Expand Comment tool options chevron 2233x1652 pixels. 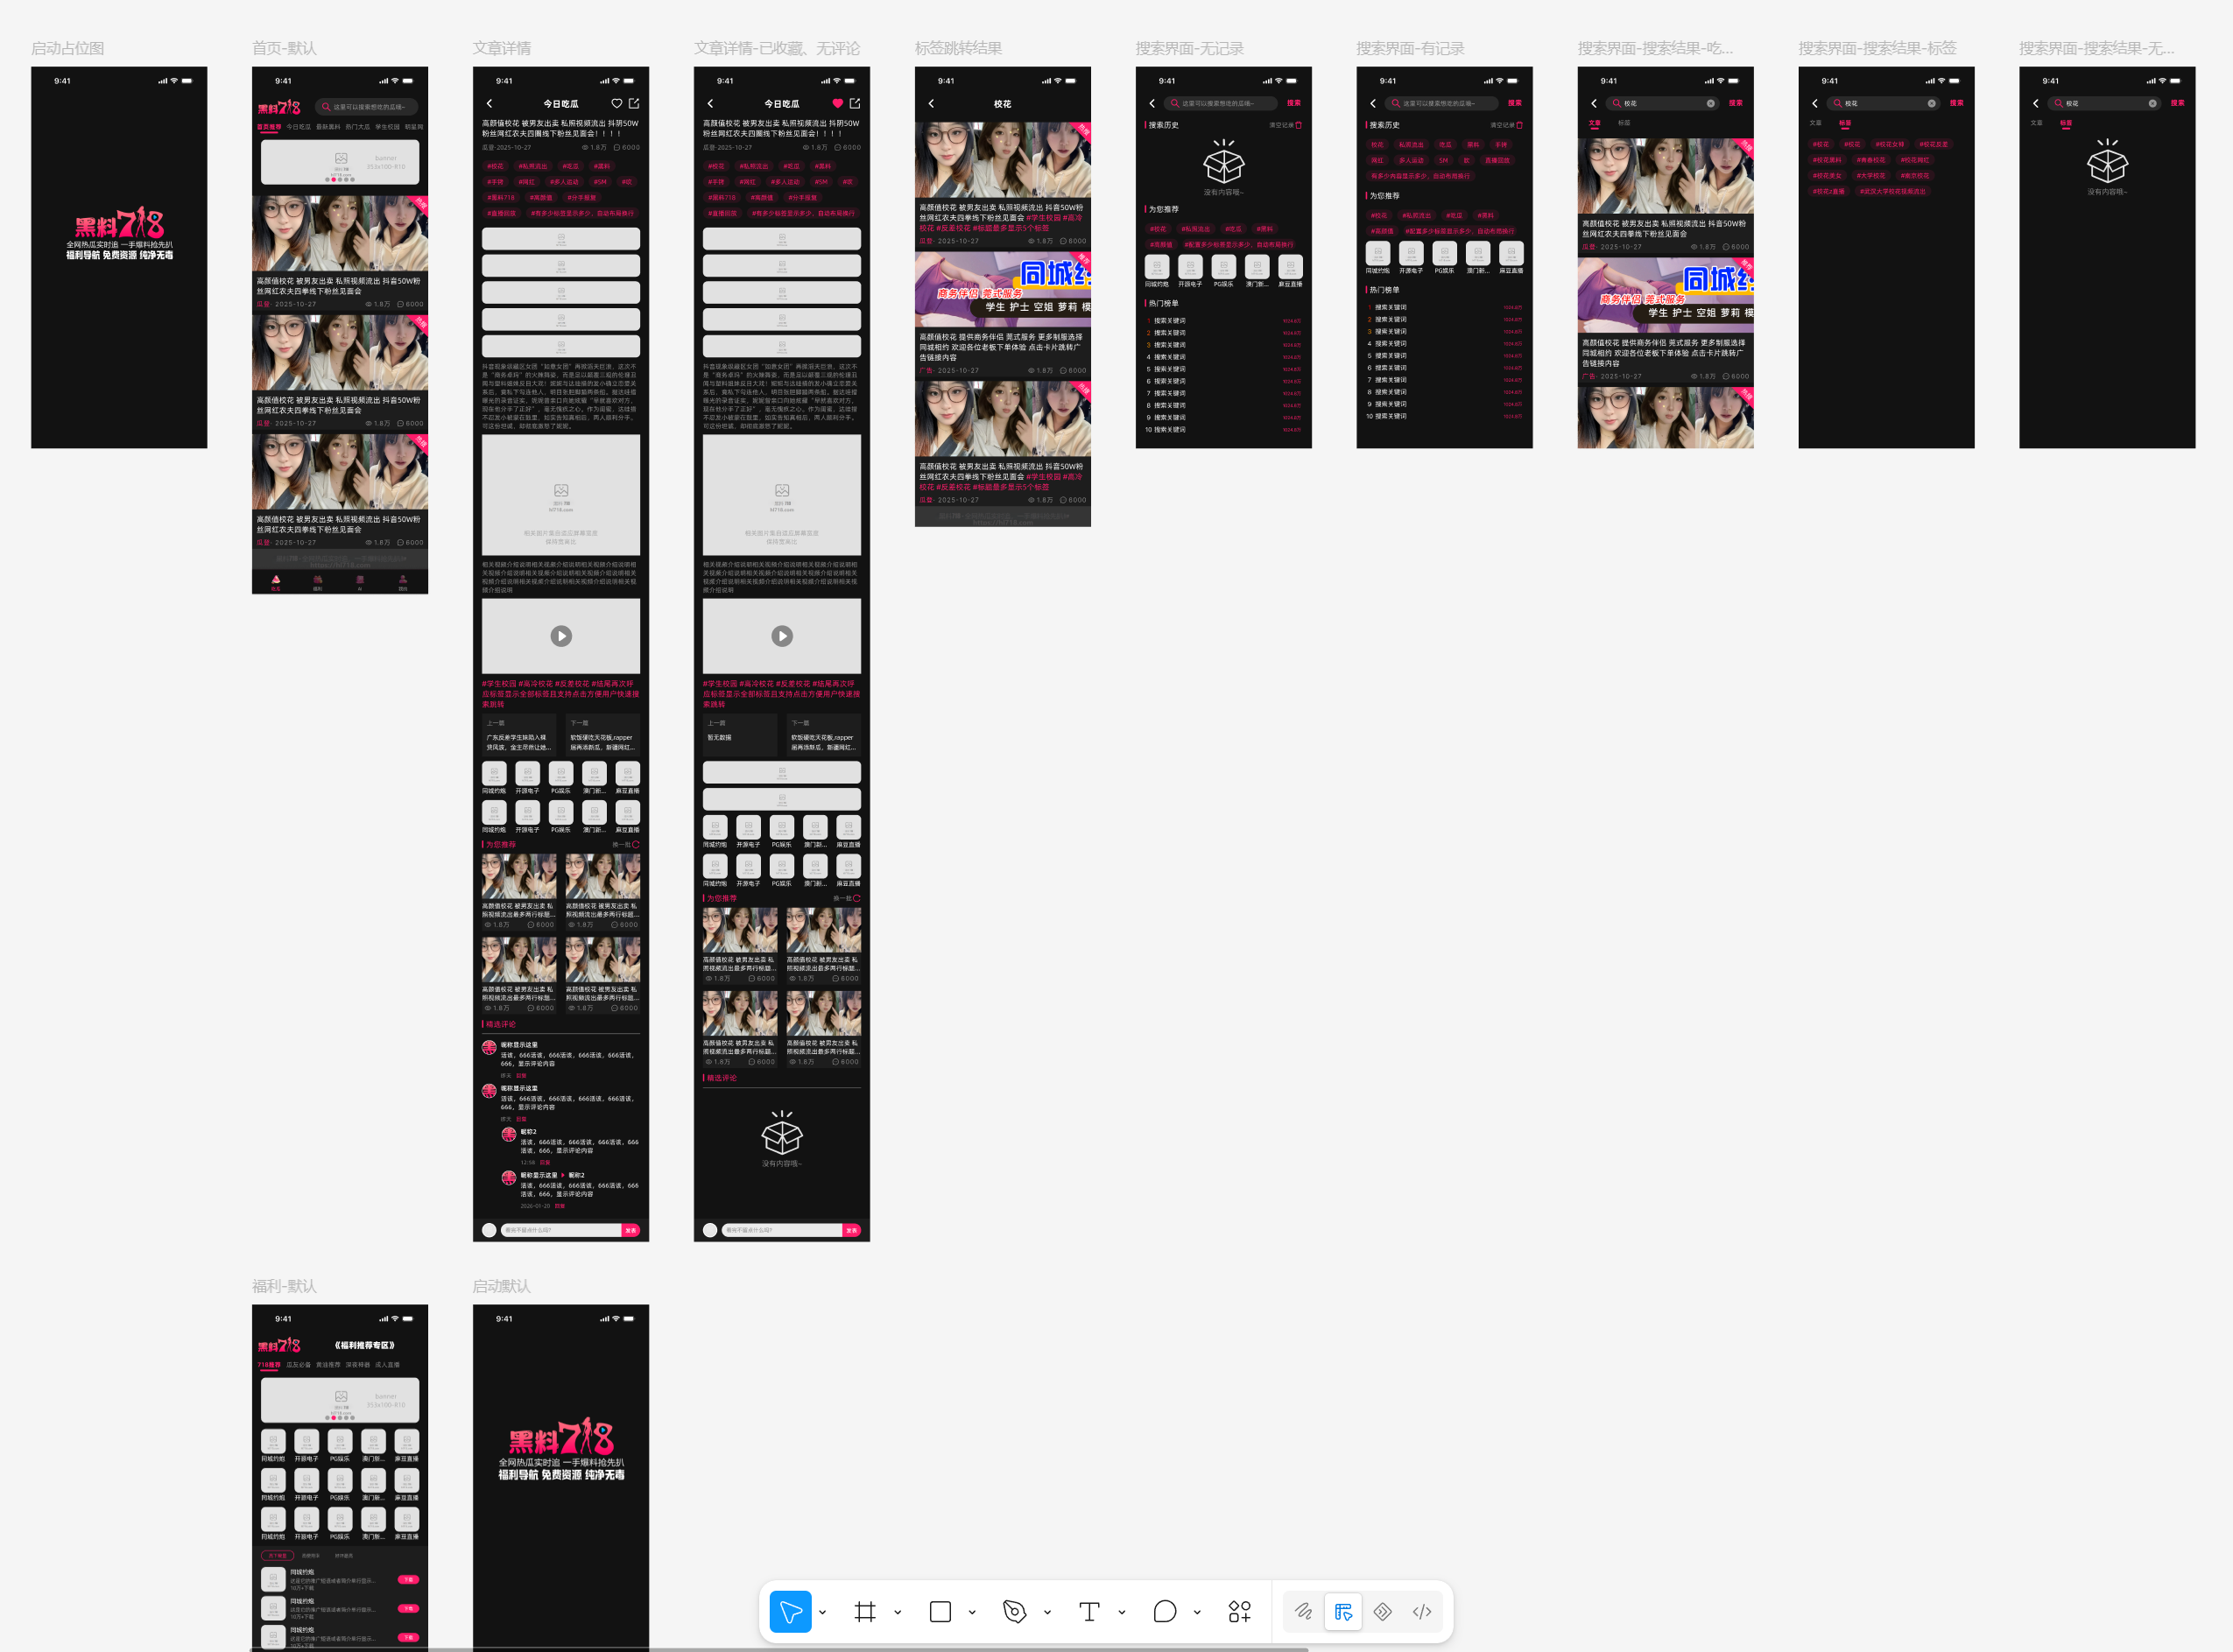pos(1197,1612)
